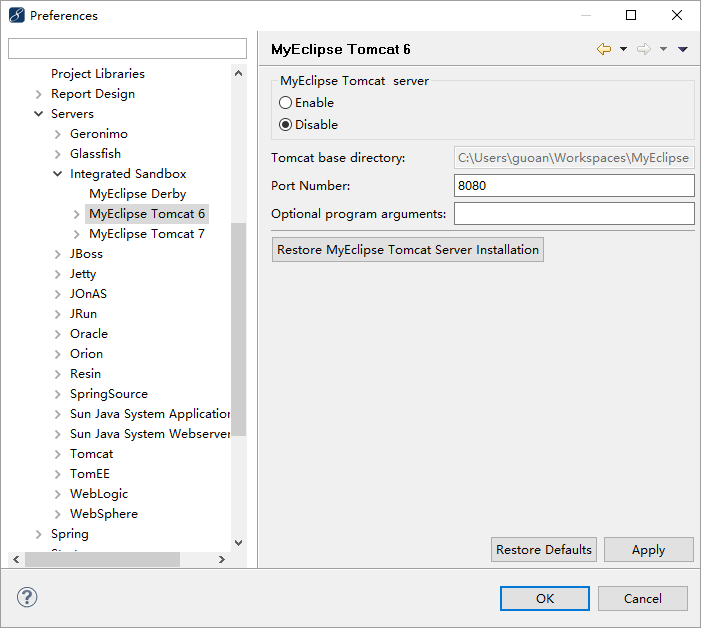Select the Sun Java System Application item

[150, 414]
